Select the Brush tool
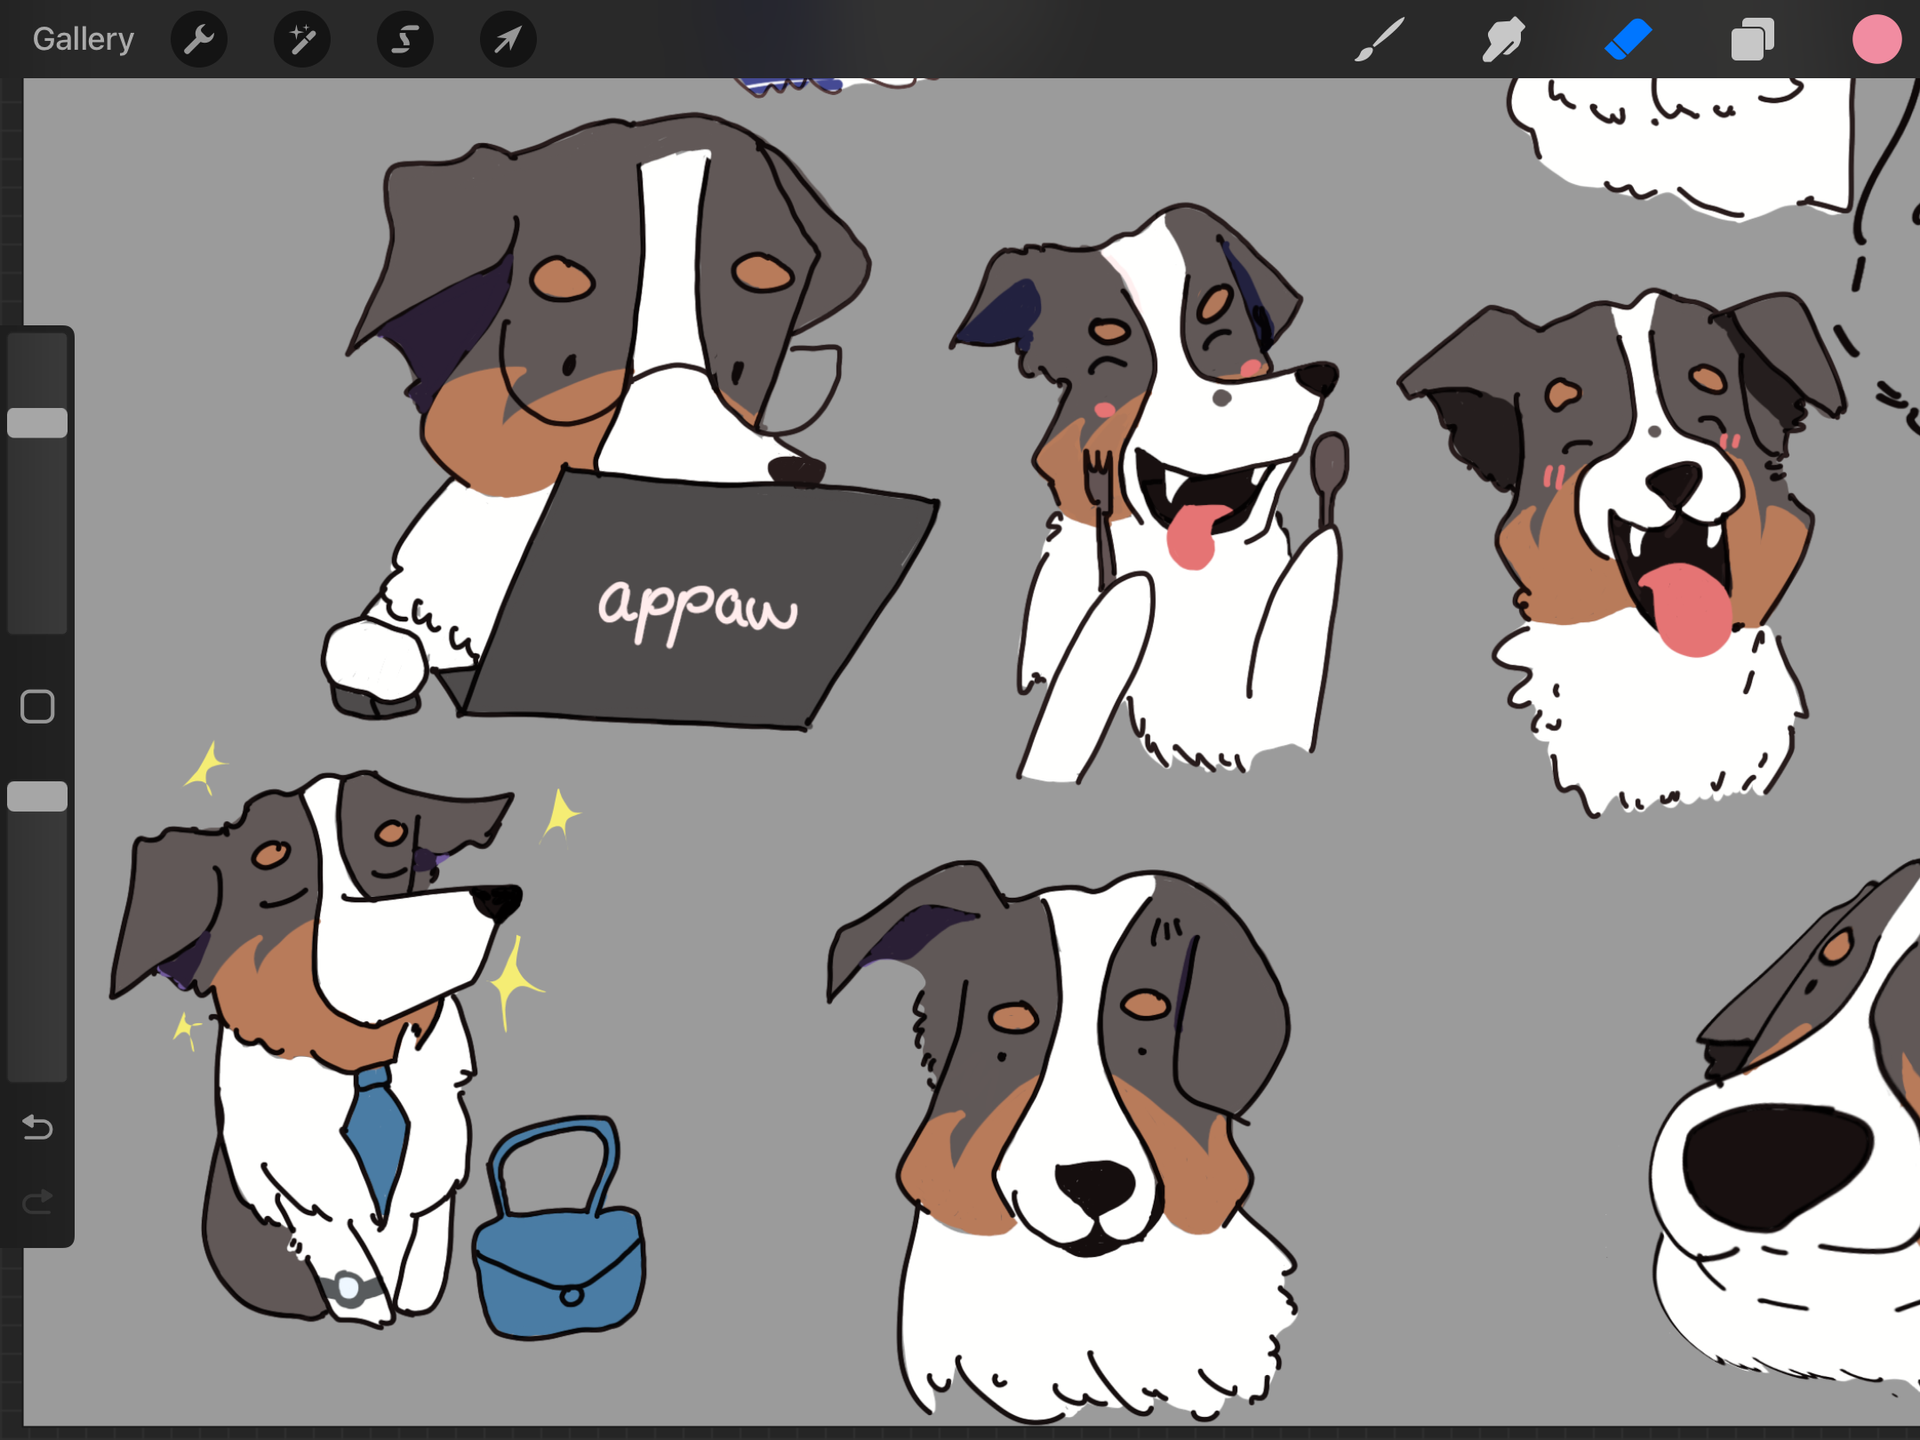 coord(1379,40)
